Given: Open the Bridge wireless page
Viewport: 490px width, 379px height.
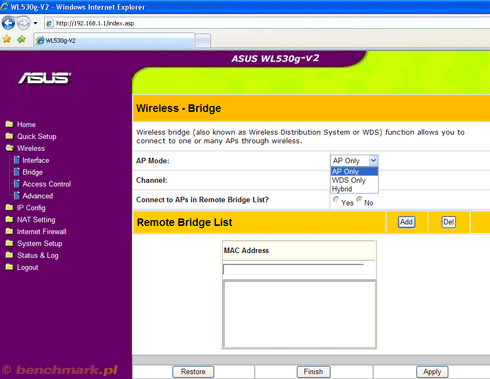Looking at the screenshot, I should coord(33,172).
